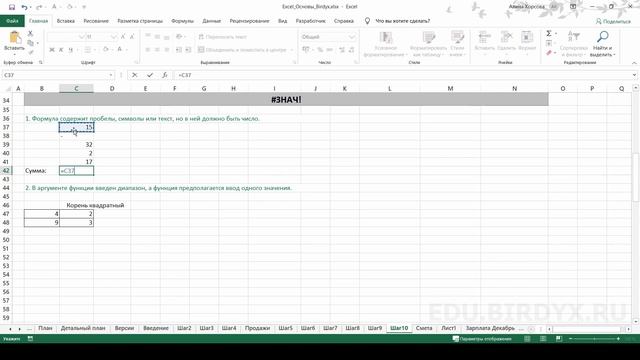Click Format as Table icon
The image size is (640, 360).
[x=428, y=38]
